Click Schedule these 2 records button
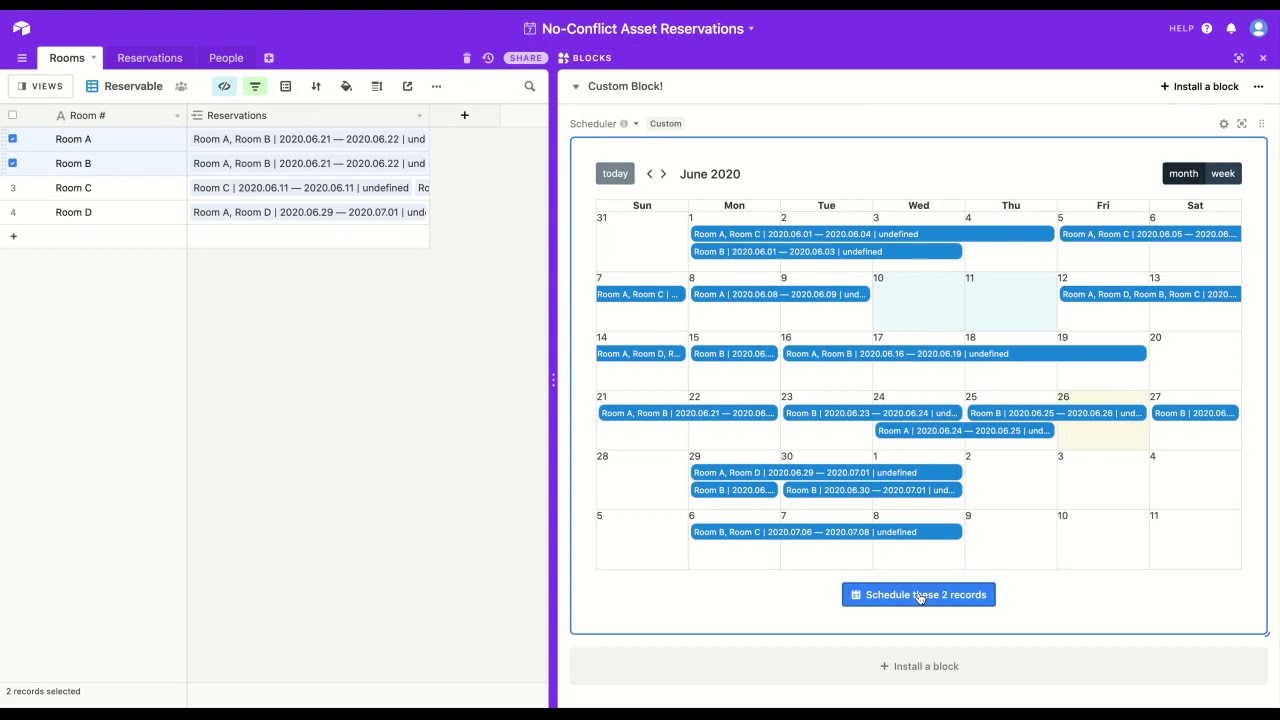The width and height of the screenshot is (1280, 720). 918,595
